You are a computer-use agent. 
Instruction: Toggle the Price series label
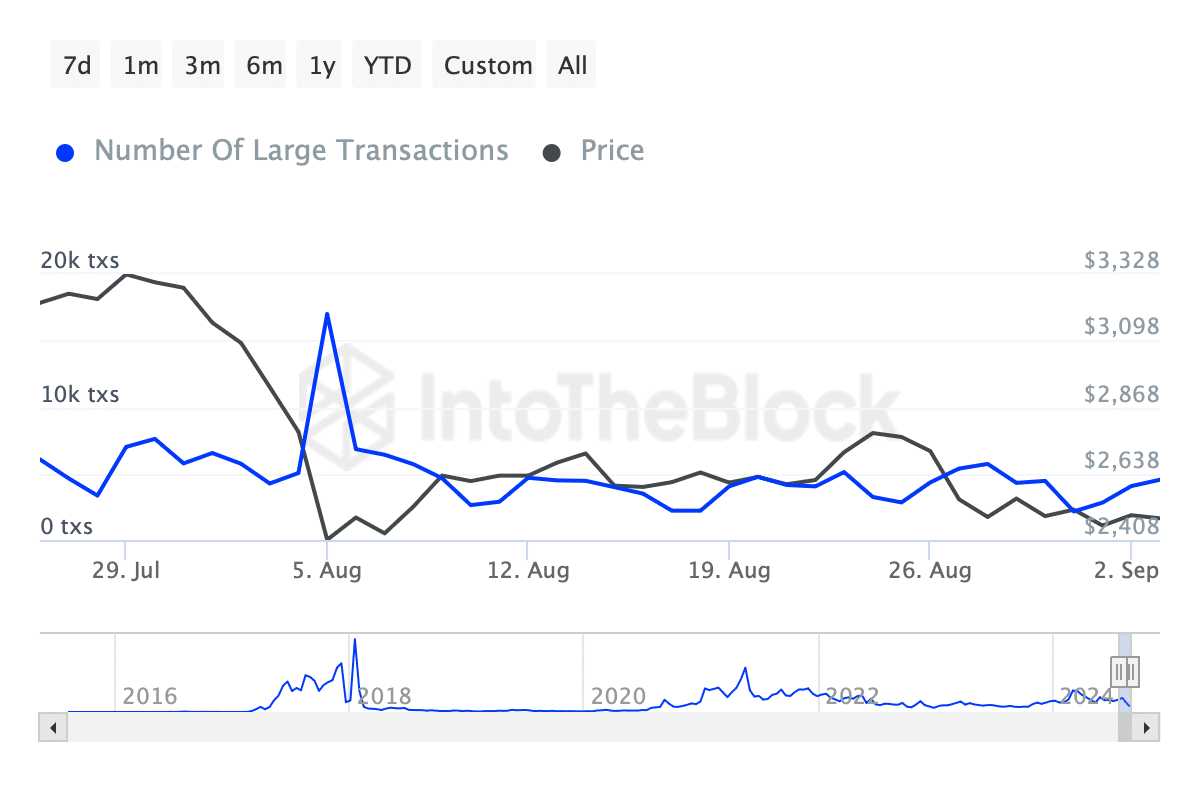tap(612, 151)
